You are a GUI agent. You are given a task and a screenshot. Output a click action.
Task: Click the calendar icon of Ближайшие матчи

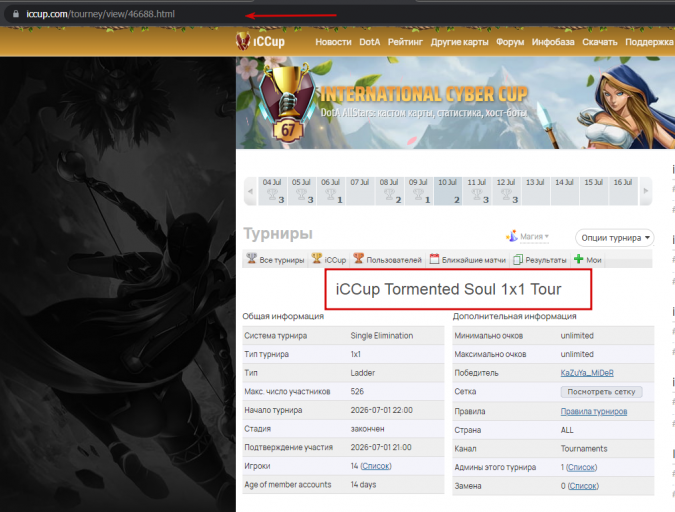tap(434, 259)
